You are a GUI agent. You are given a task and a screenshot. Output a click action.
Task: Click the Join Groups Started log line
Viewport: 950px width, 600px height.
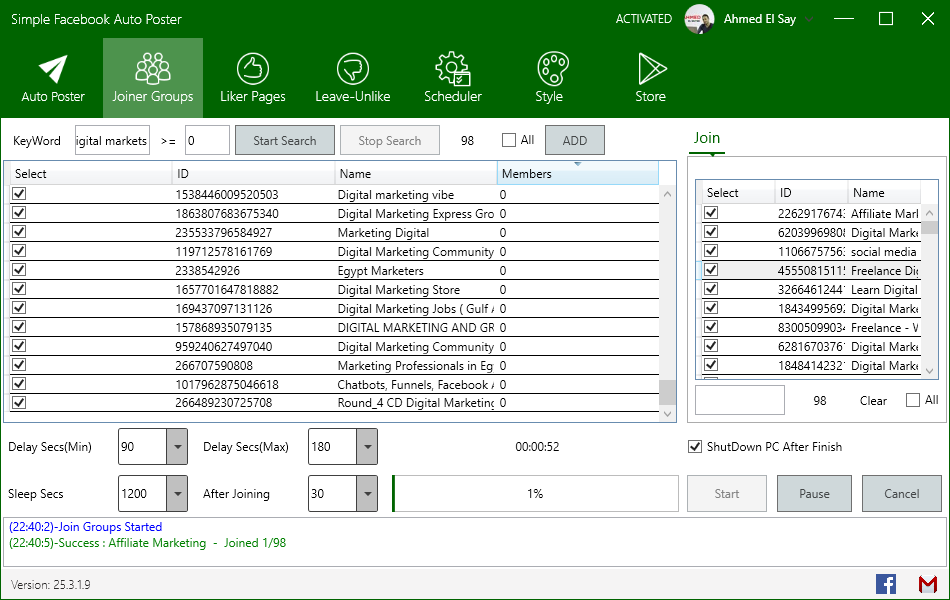[x=85, y=527]
